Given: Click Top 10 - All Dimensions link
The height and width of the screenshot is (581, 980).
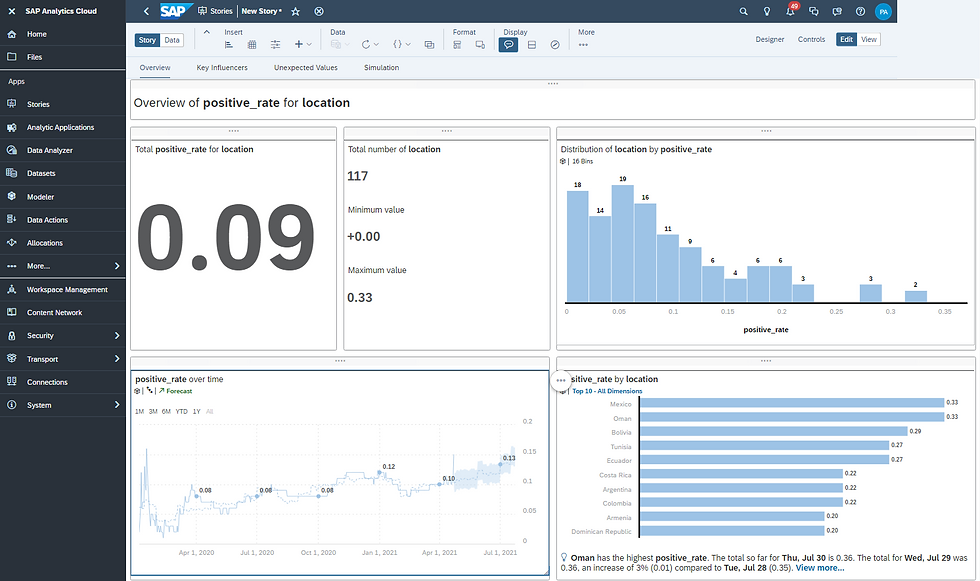Looking at the screenshot, I should [x=607, y=391].
